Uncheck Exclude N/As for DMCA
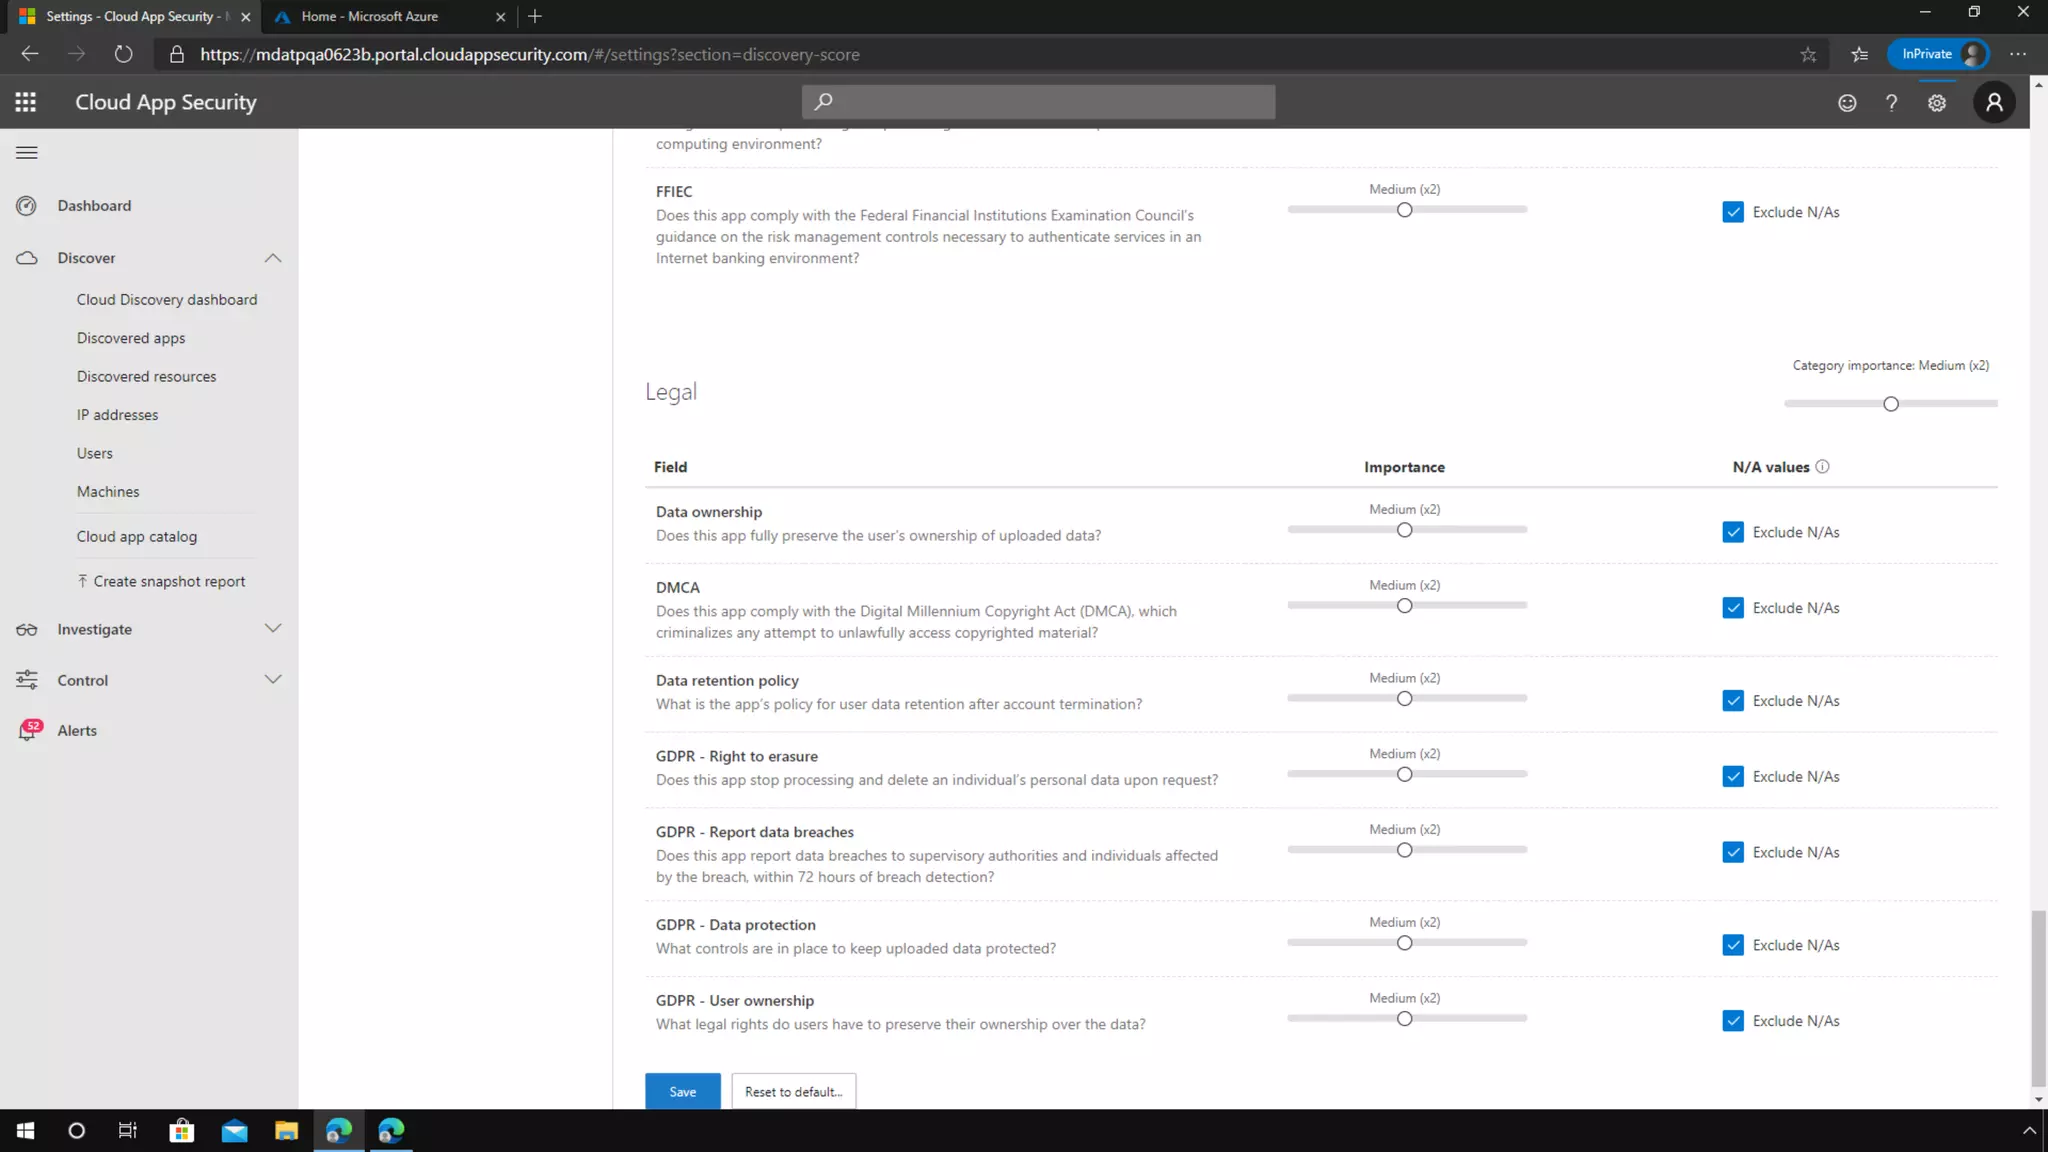 [1733, 608]
